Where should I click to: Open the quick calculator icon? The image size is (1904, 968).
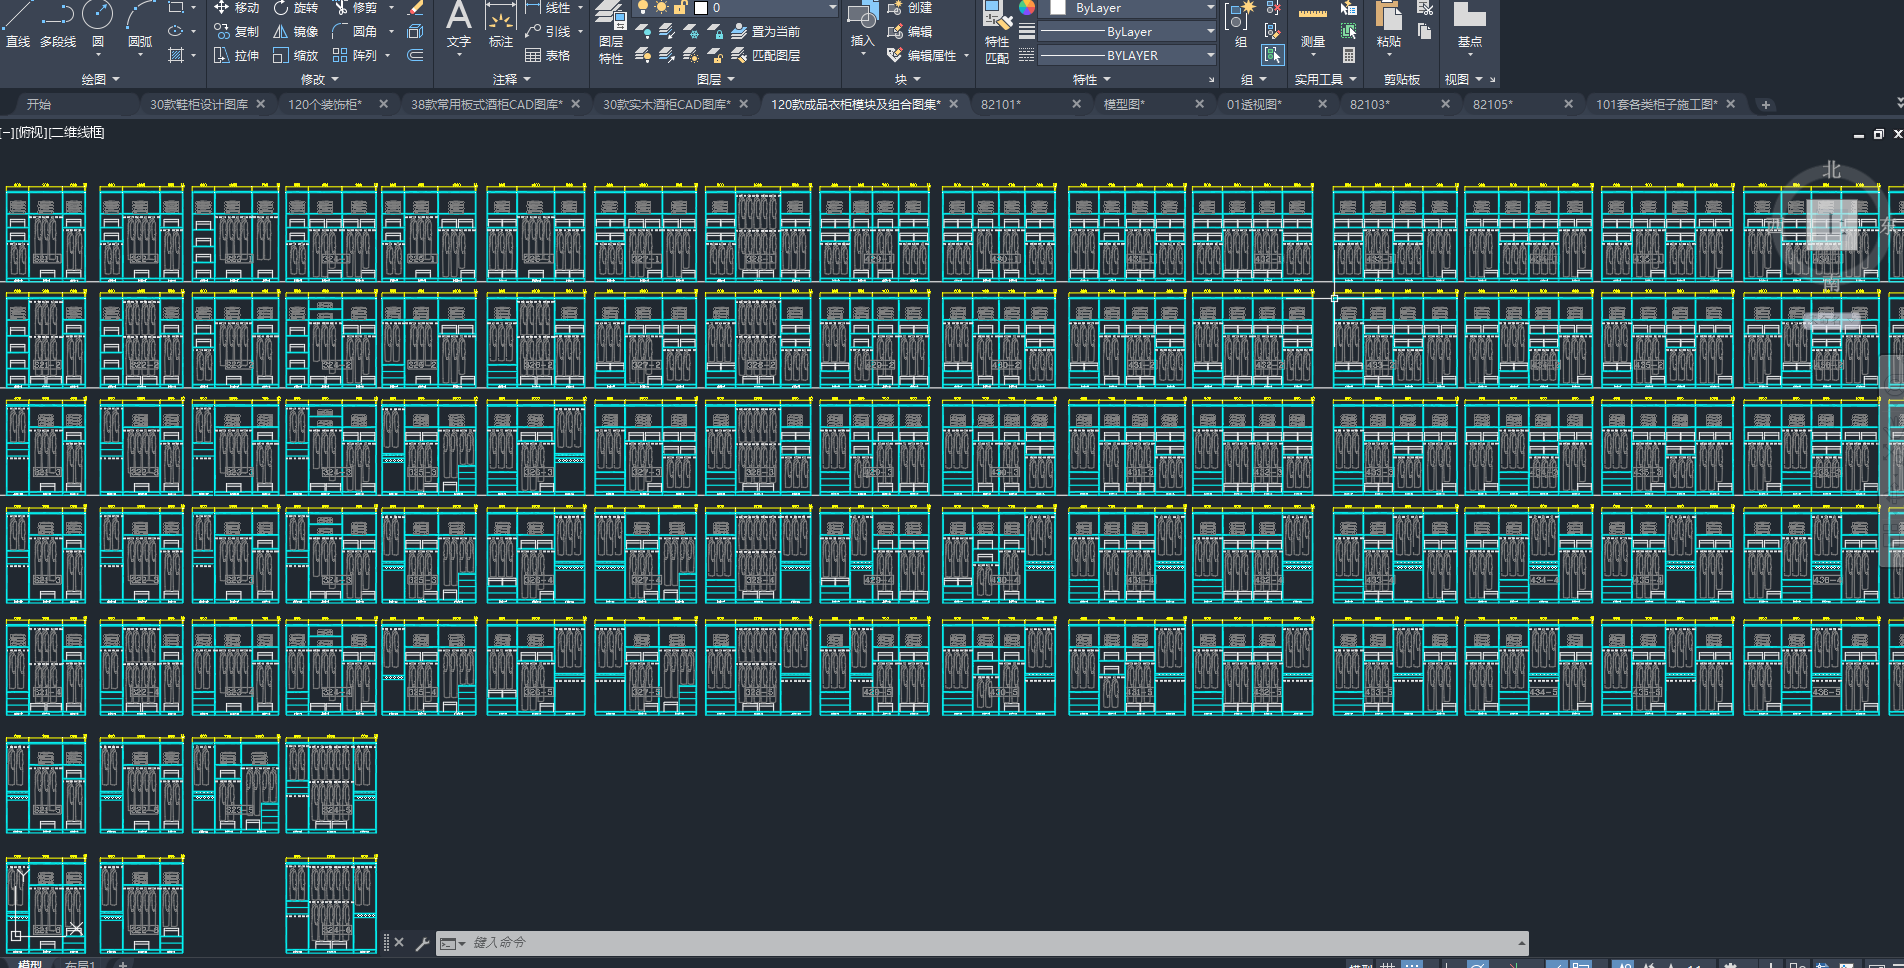1349,56
